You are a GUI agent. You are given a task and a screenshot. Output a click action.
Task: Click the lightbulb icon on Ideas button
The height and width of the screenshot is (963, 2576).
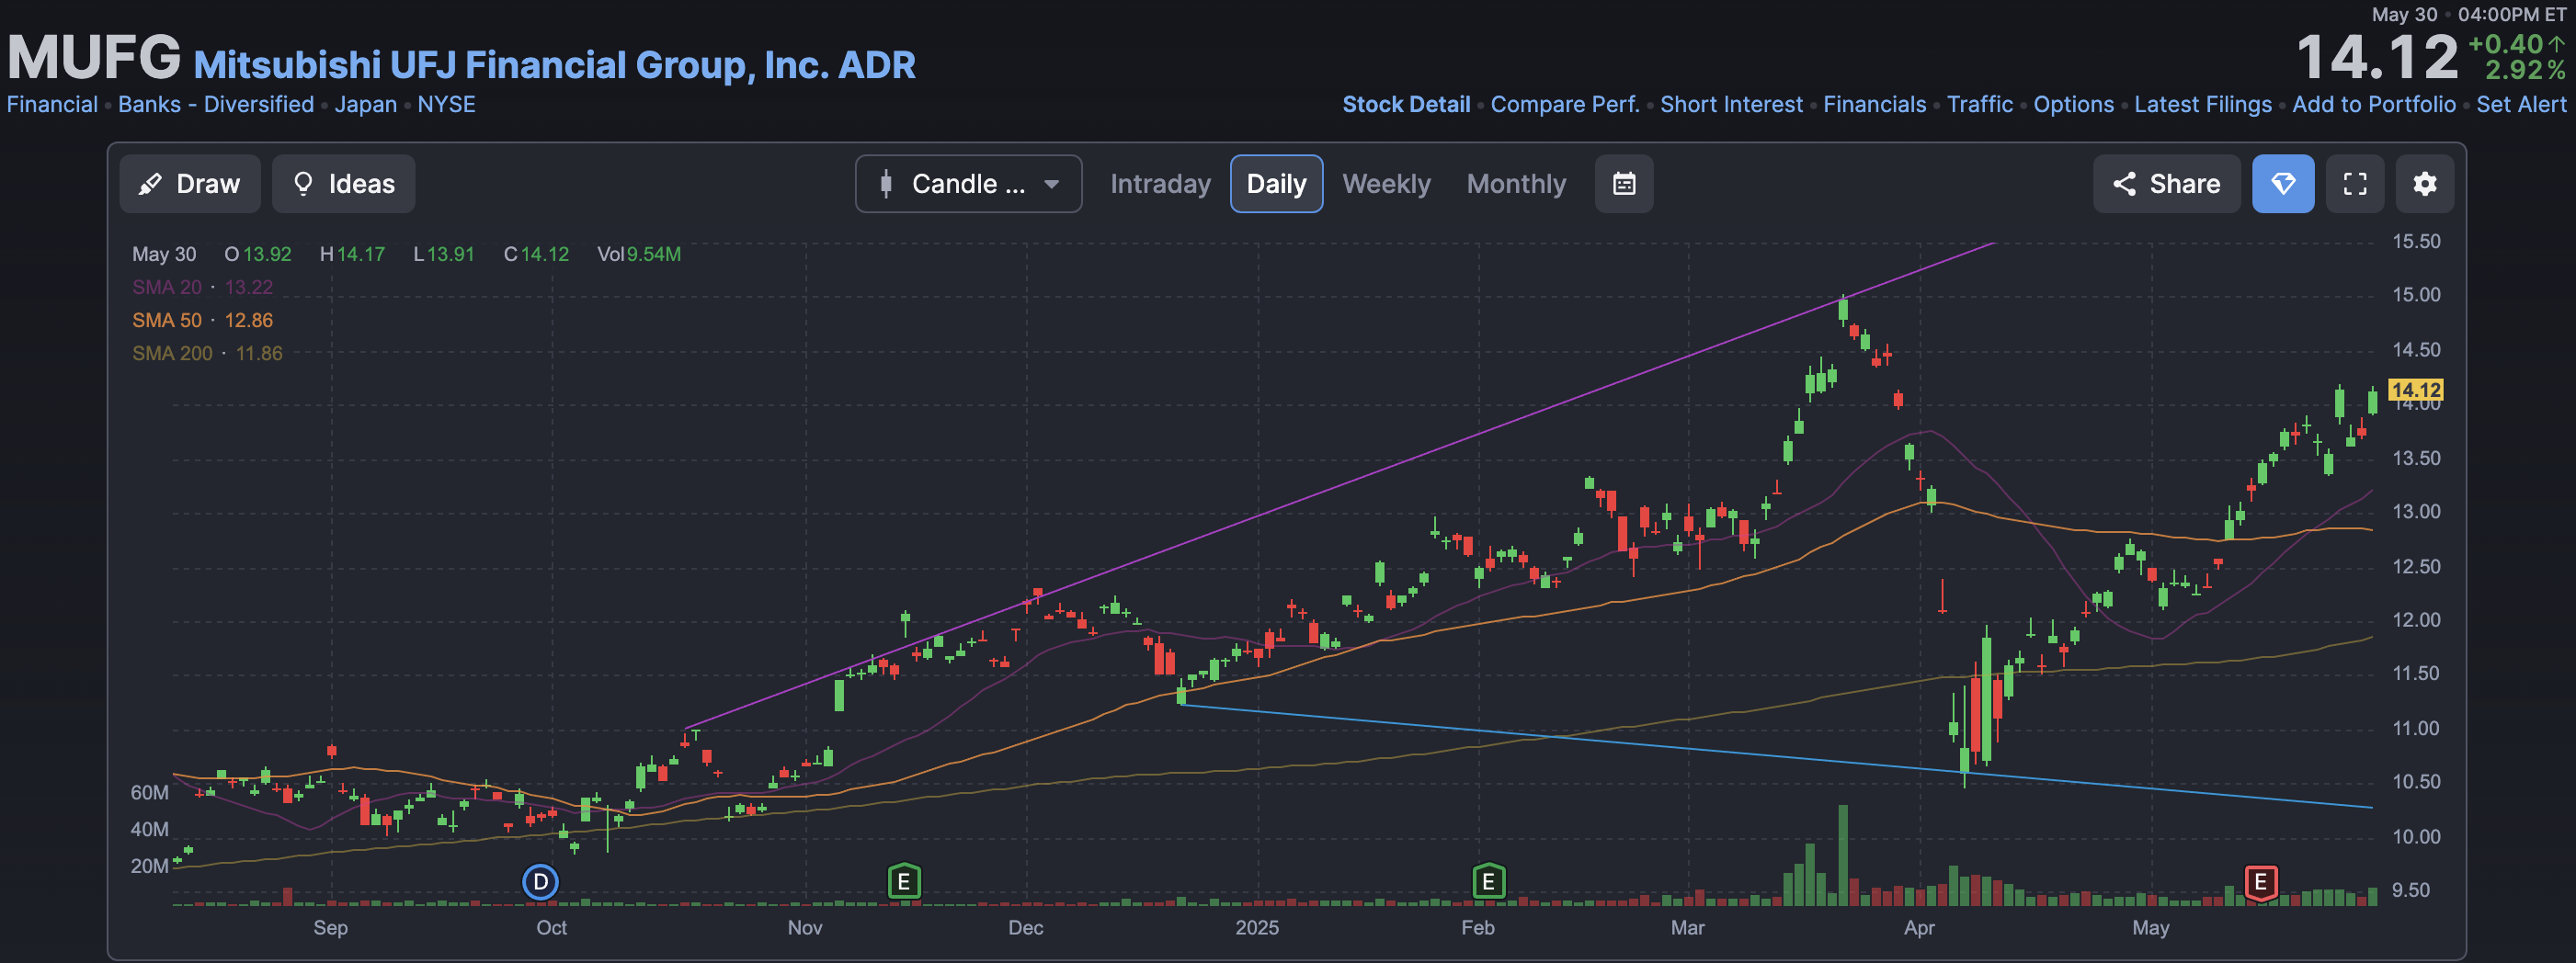click(303, 184)
